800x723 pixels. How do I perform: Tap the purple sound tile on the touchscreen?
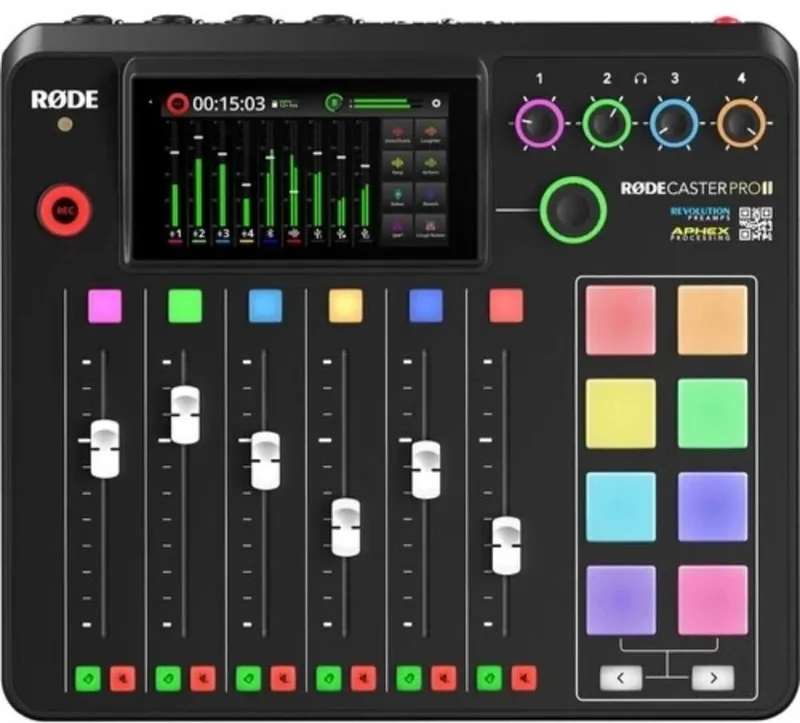pos(397,229)
